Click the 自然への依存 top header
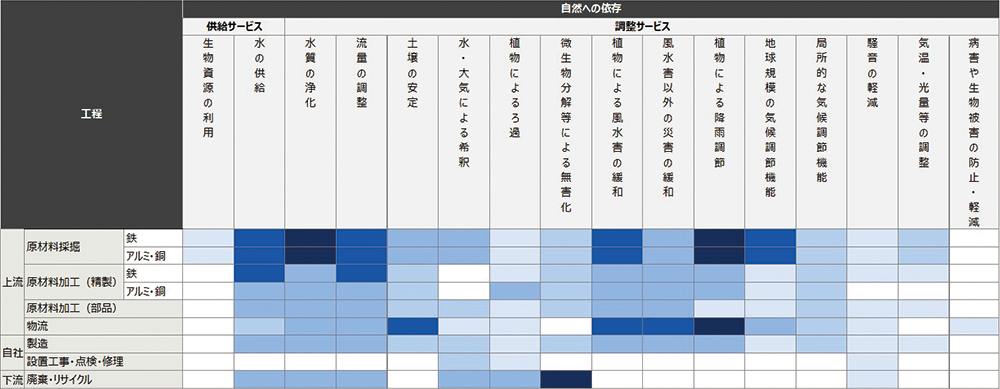This screenshot has width=1000, height=389. [x=591, y=9]
